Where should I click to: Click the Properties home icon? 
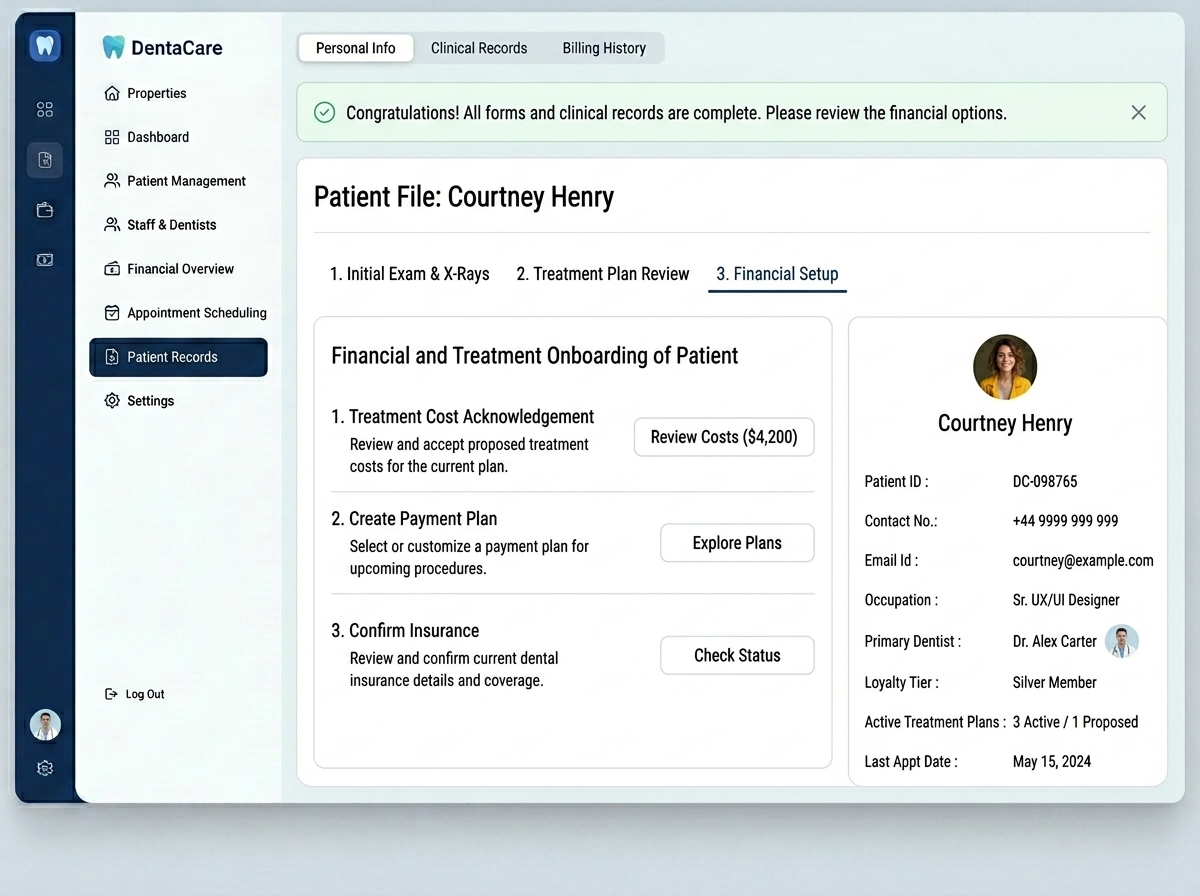click(112, 93)
